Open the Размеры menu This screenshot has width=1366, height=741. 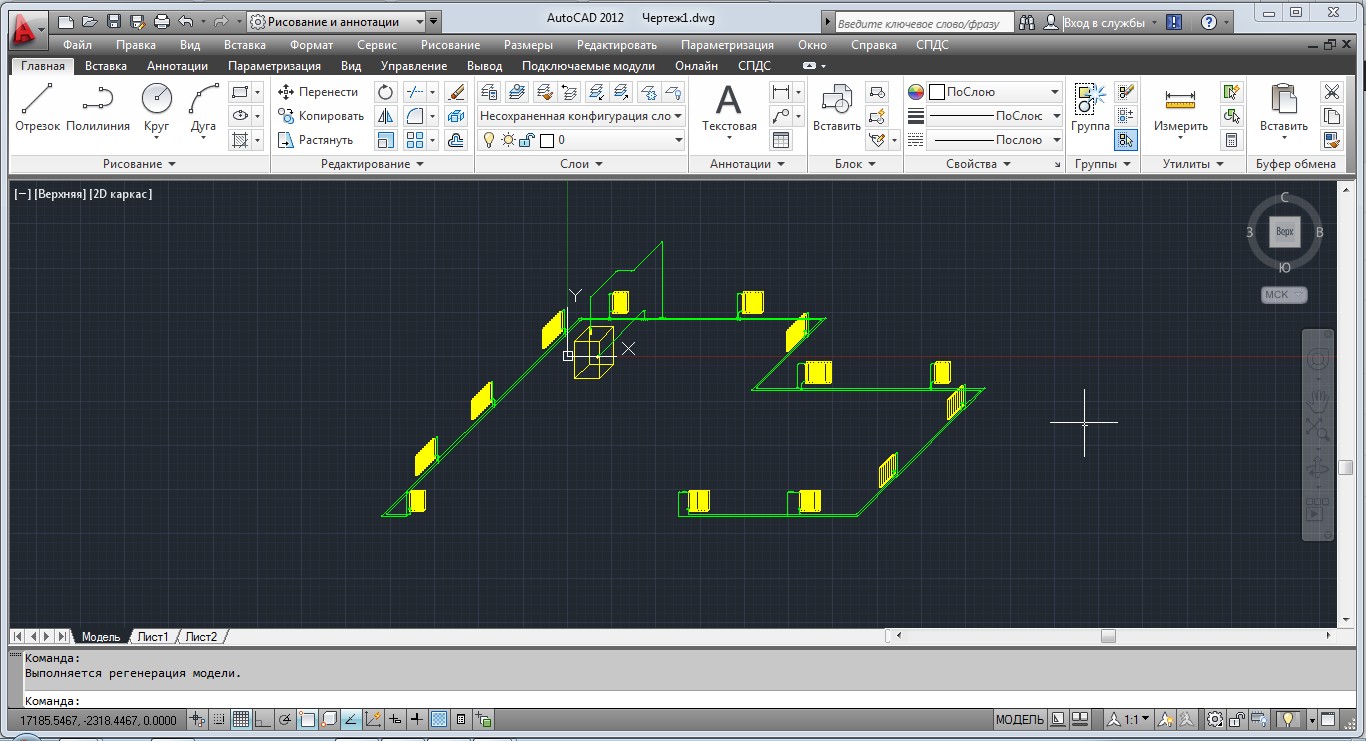point(528,45)
